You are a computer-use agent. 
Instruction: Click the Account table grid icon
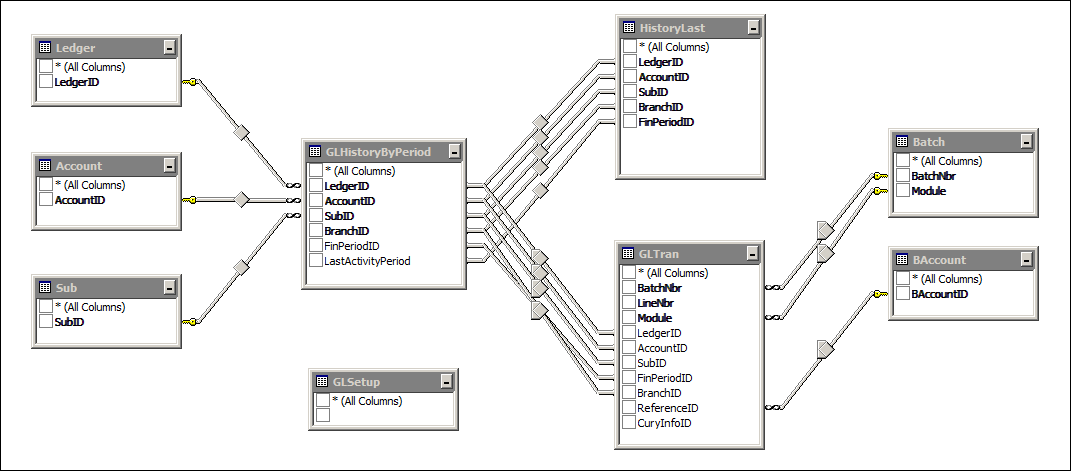[x=45, y=166]
